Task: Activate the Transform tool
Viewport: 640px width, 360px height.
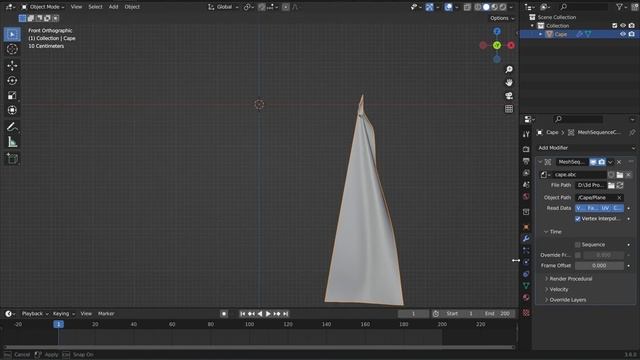Action: click(12, 110)
